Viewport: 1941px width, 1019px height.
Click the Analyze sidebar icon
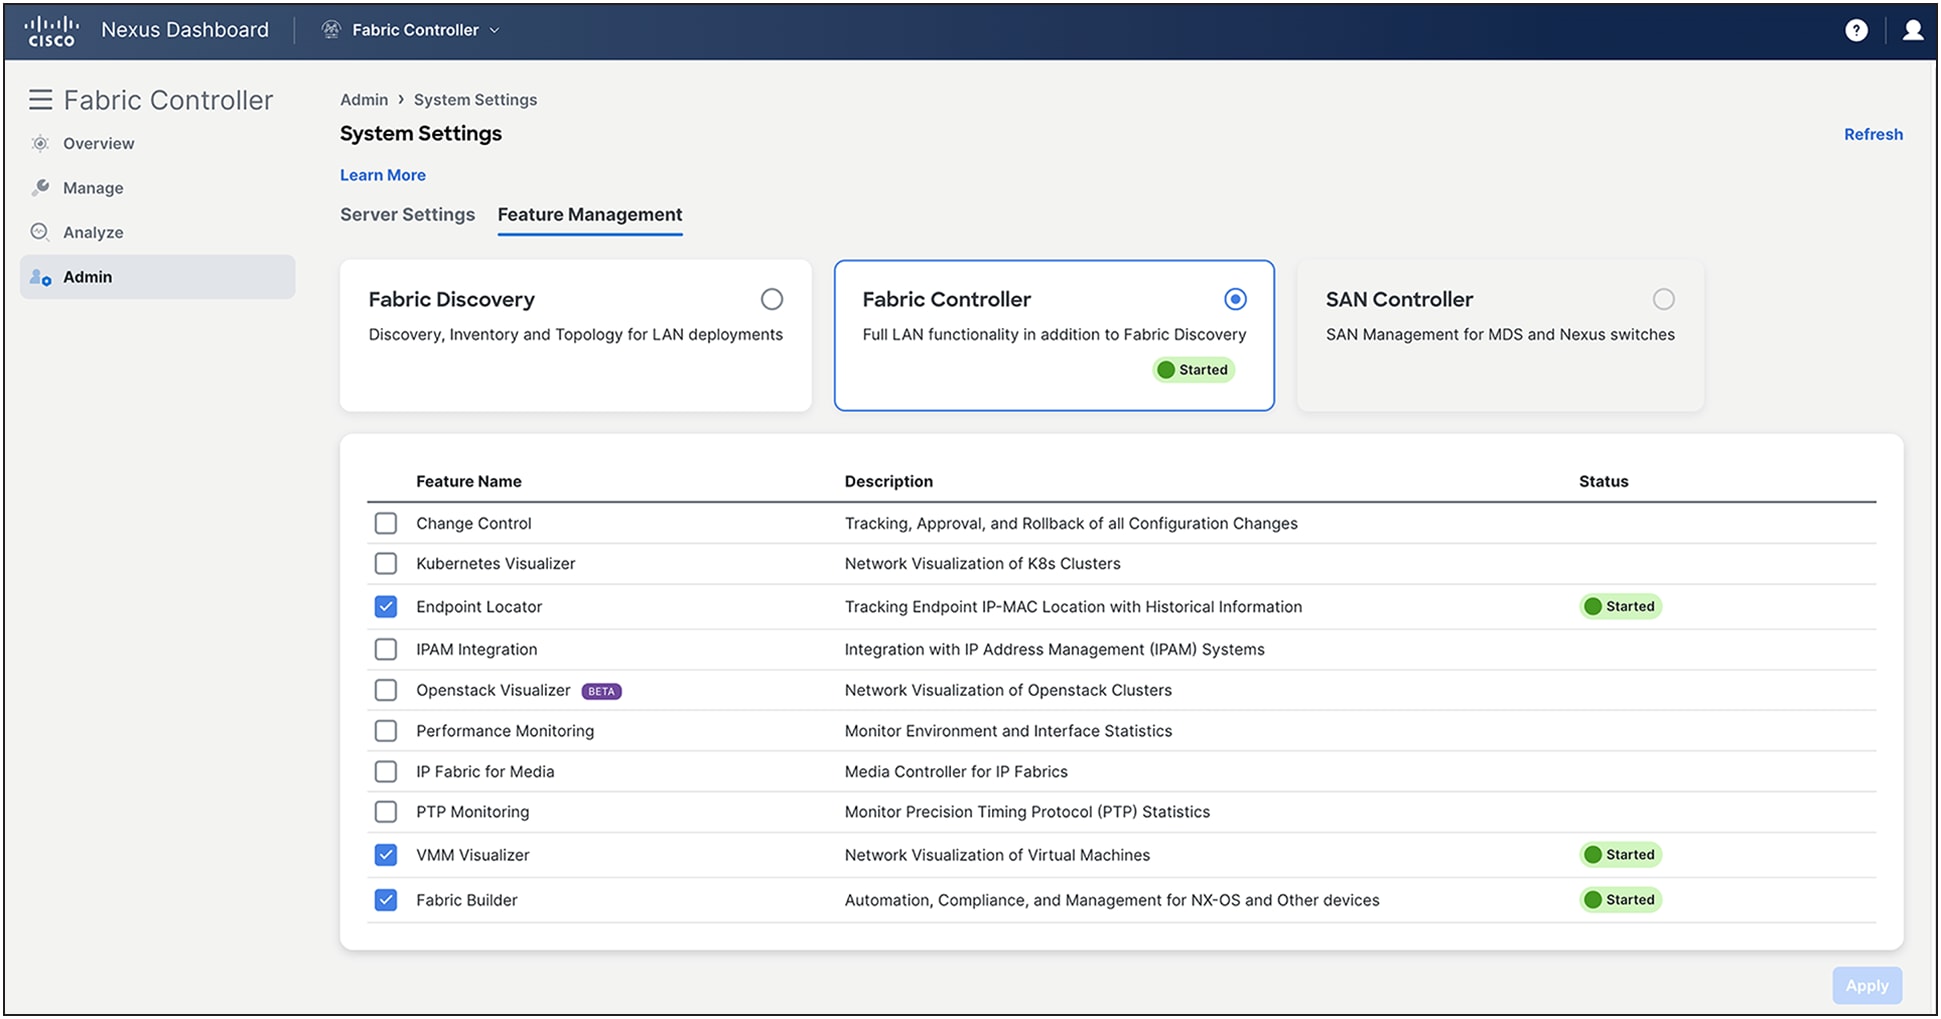(x=40, y=232)
